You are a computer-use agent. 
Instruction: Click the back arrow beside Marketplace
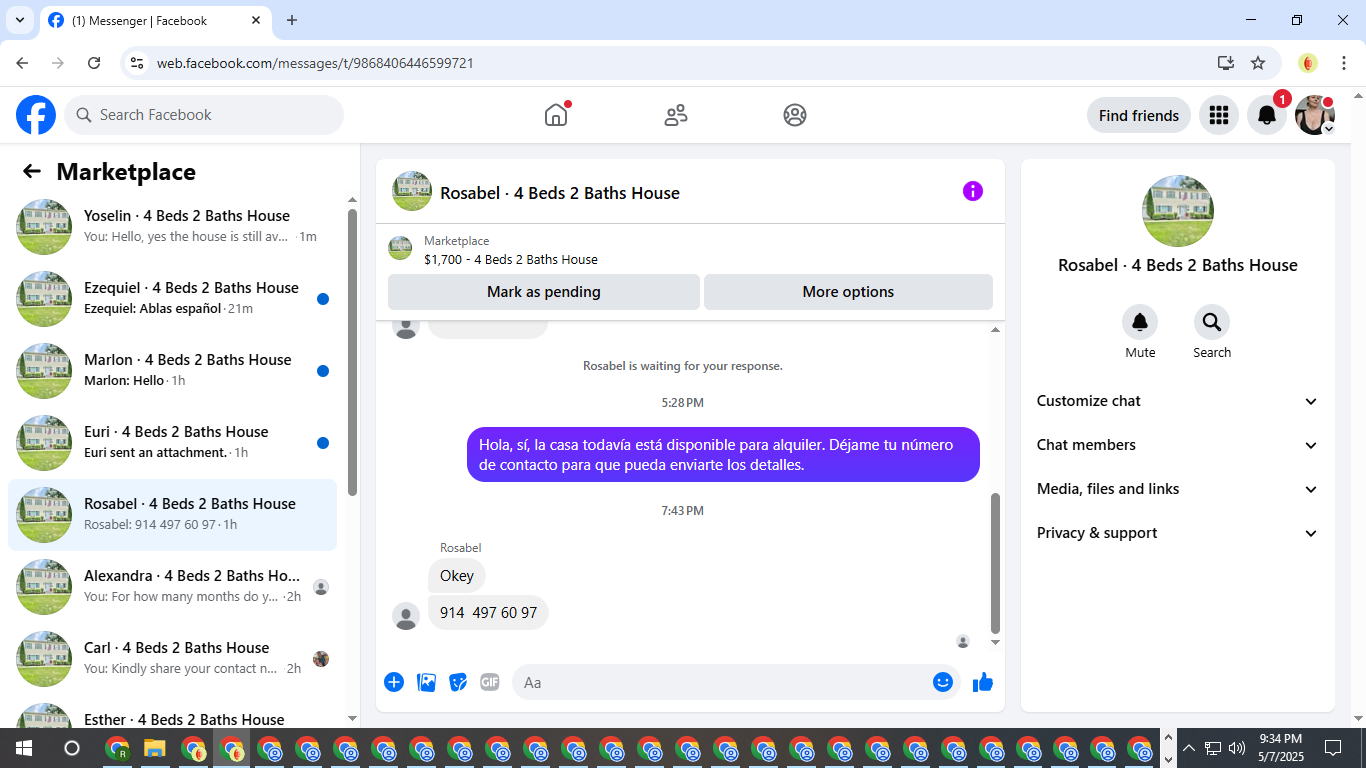click(32, 171)
